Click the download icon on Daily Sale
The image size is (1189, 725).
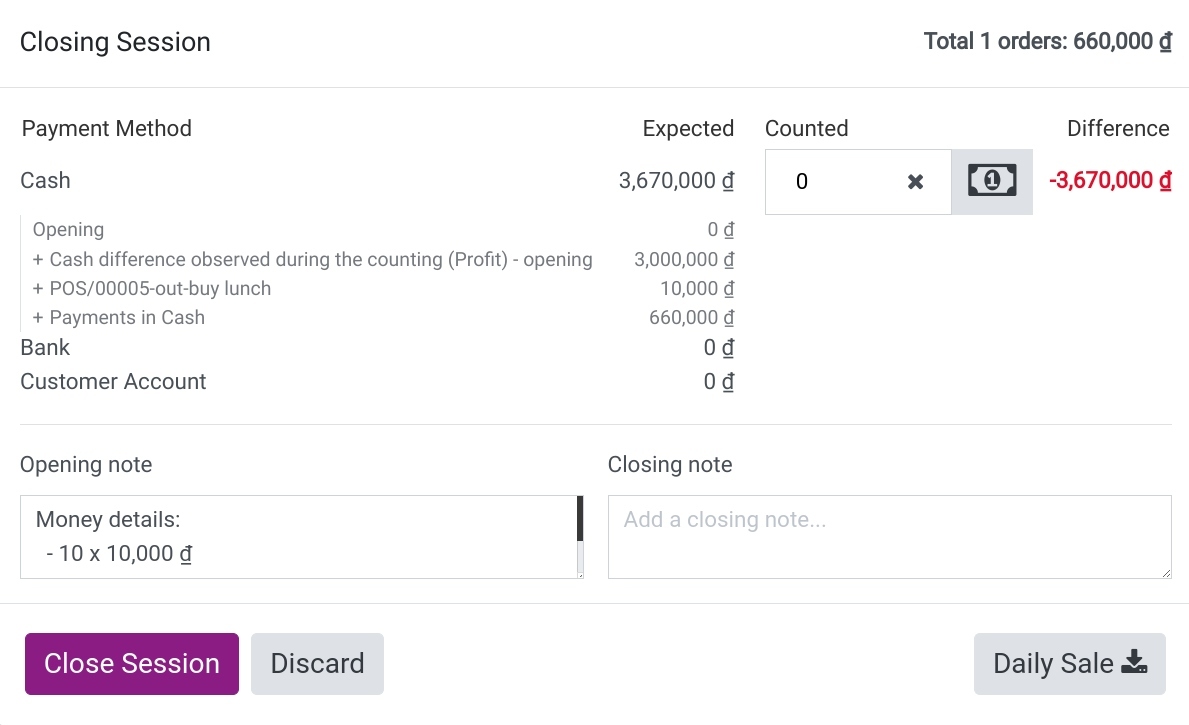click(x=1134, y=662)
